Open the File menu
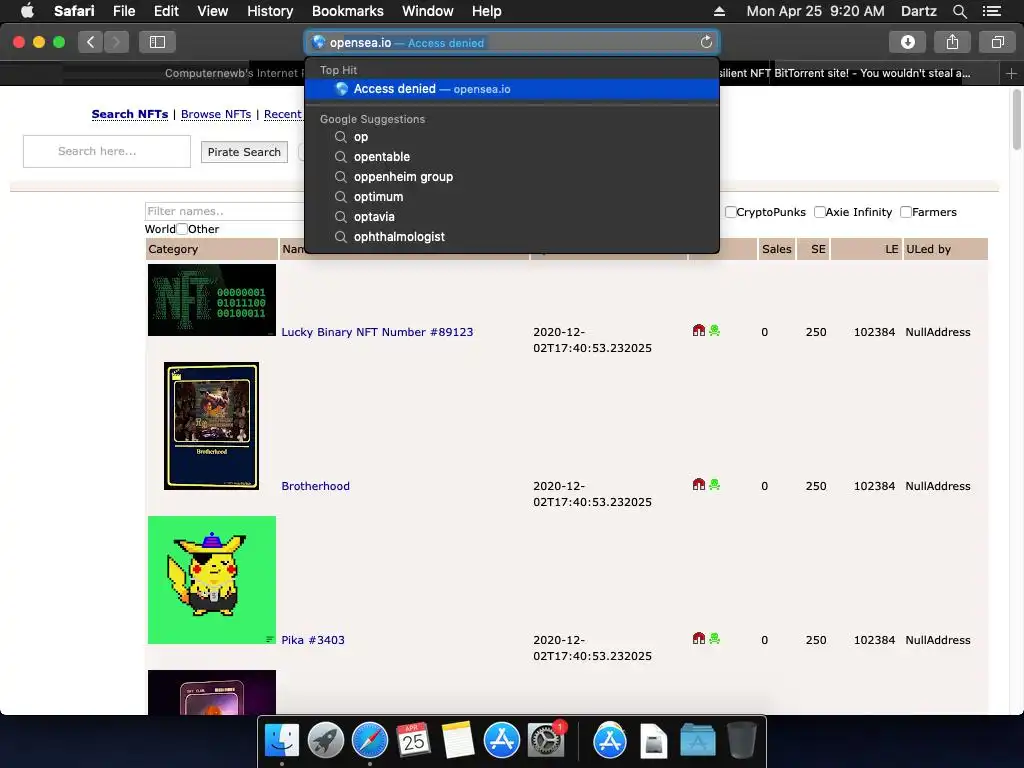This screenshot has width=1024, height=768. [x=123, y=11]
